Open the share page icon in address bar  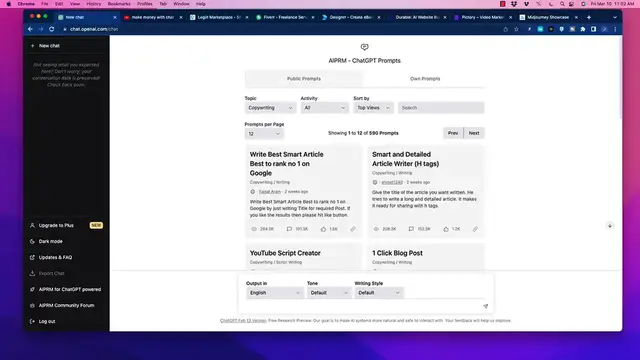pyautogui.click(x=506, y=29)
